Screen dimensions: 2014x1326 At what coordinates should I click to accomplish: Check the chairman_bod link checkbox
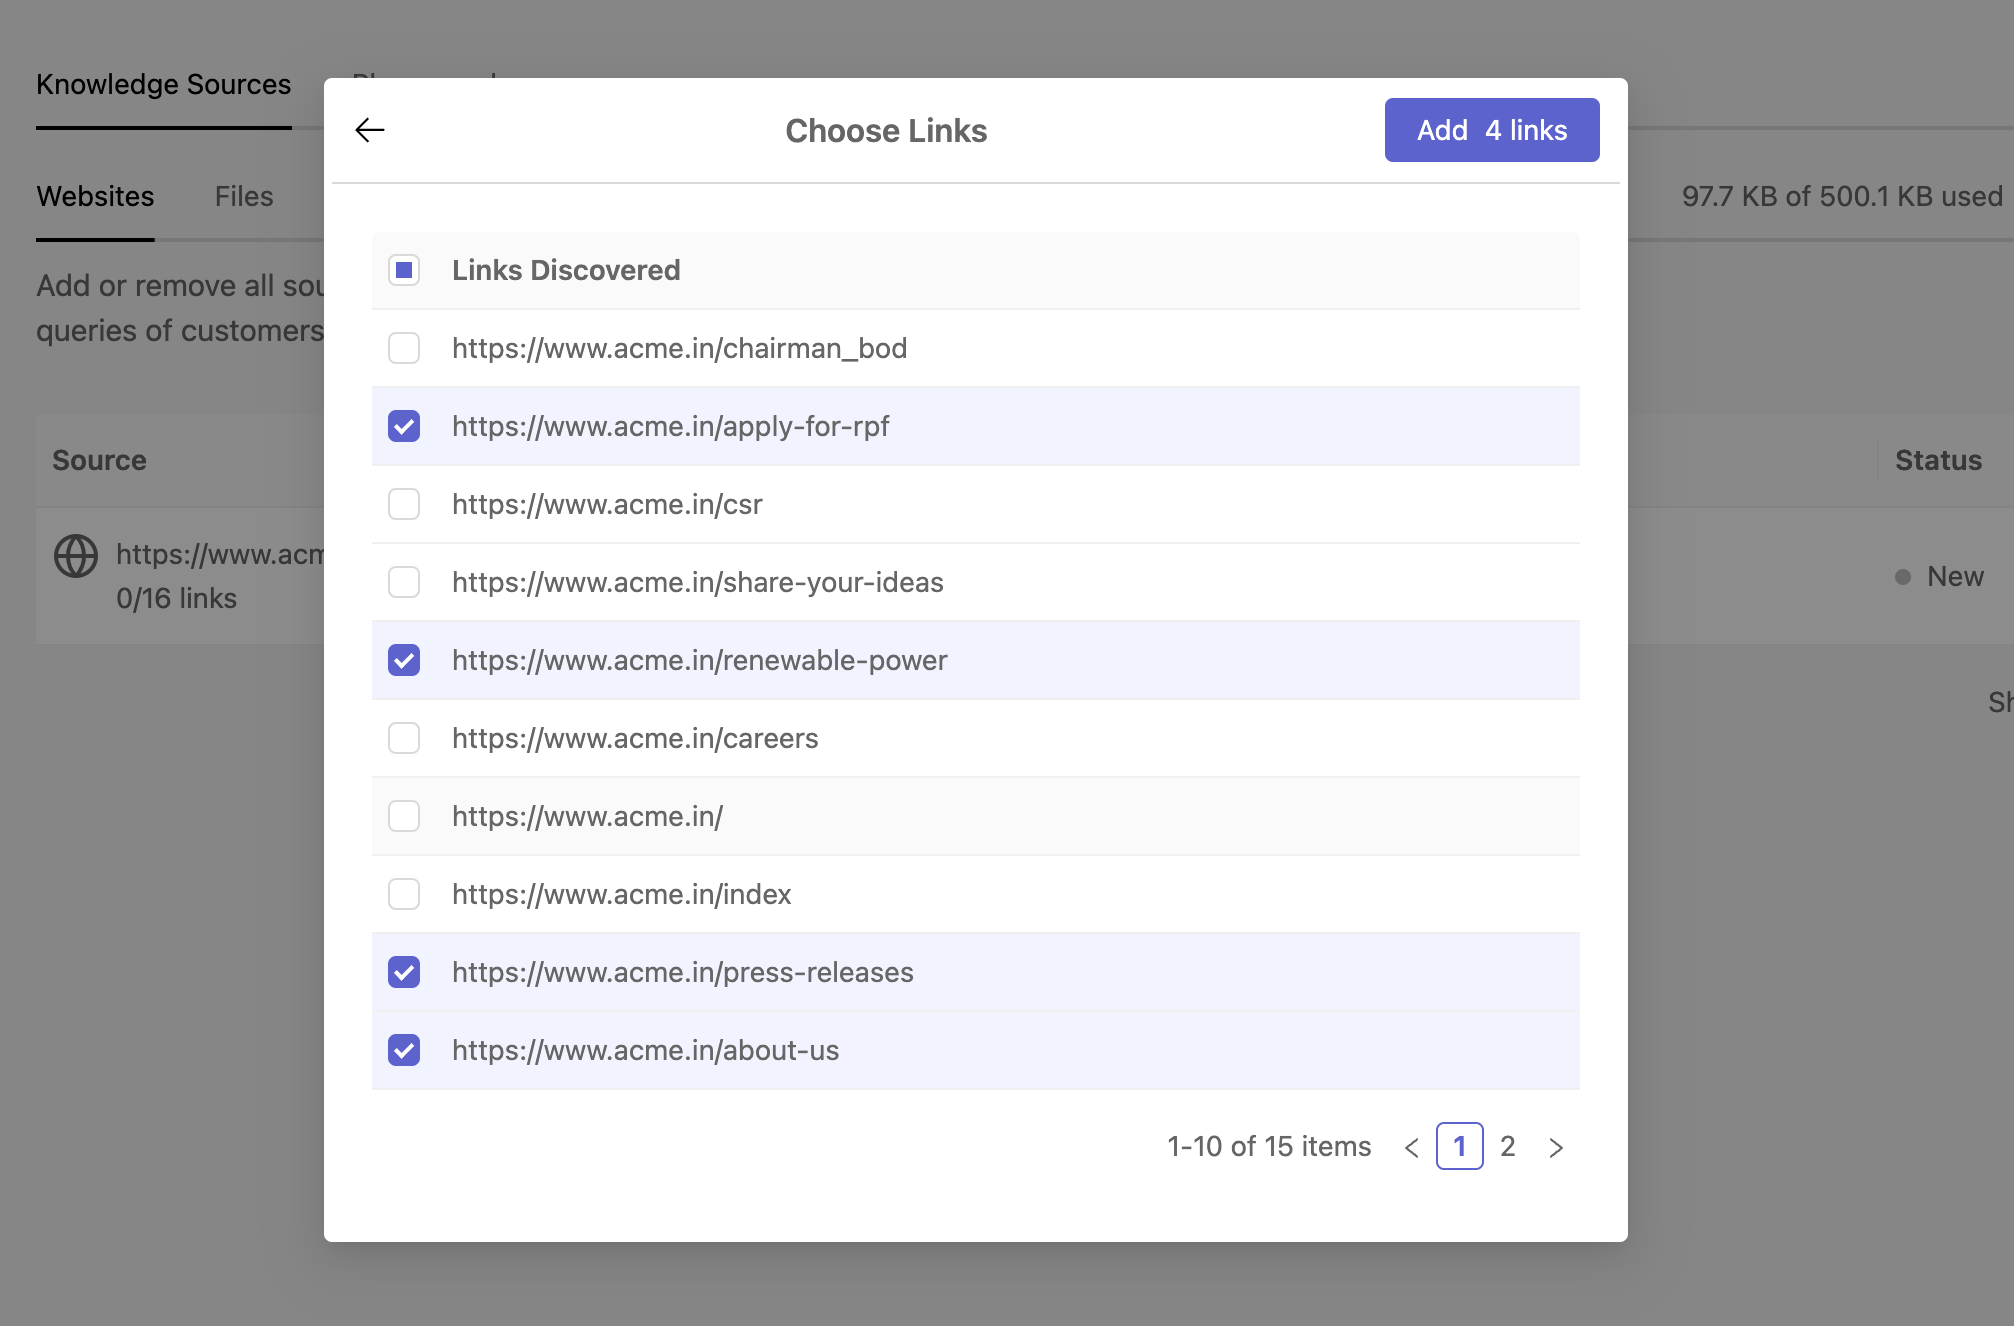point(404,348)
